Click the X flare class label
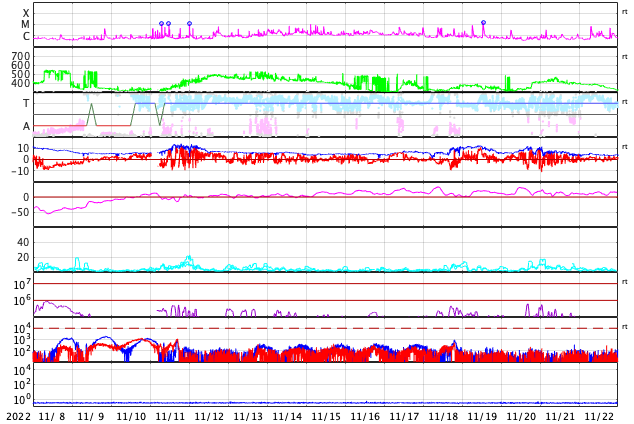 tap(26, 13)
